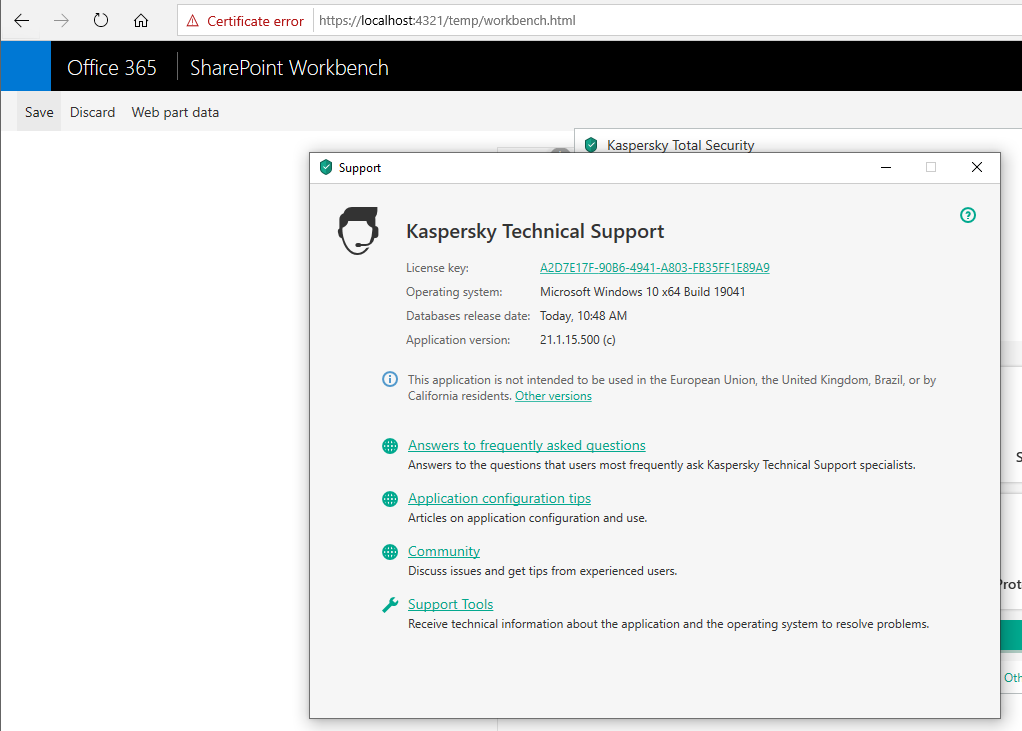Open the browser home page icon

(141, 21)
